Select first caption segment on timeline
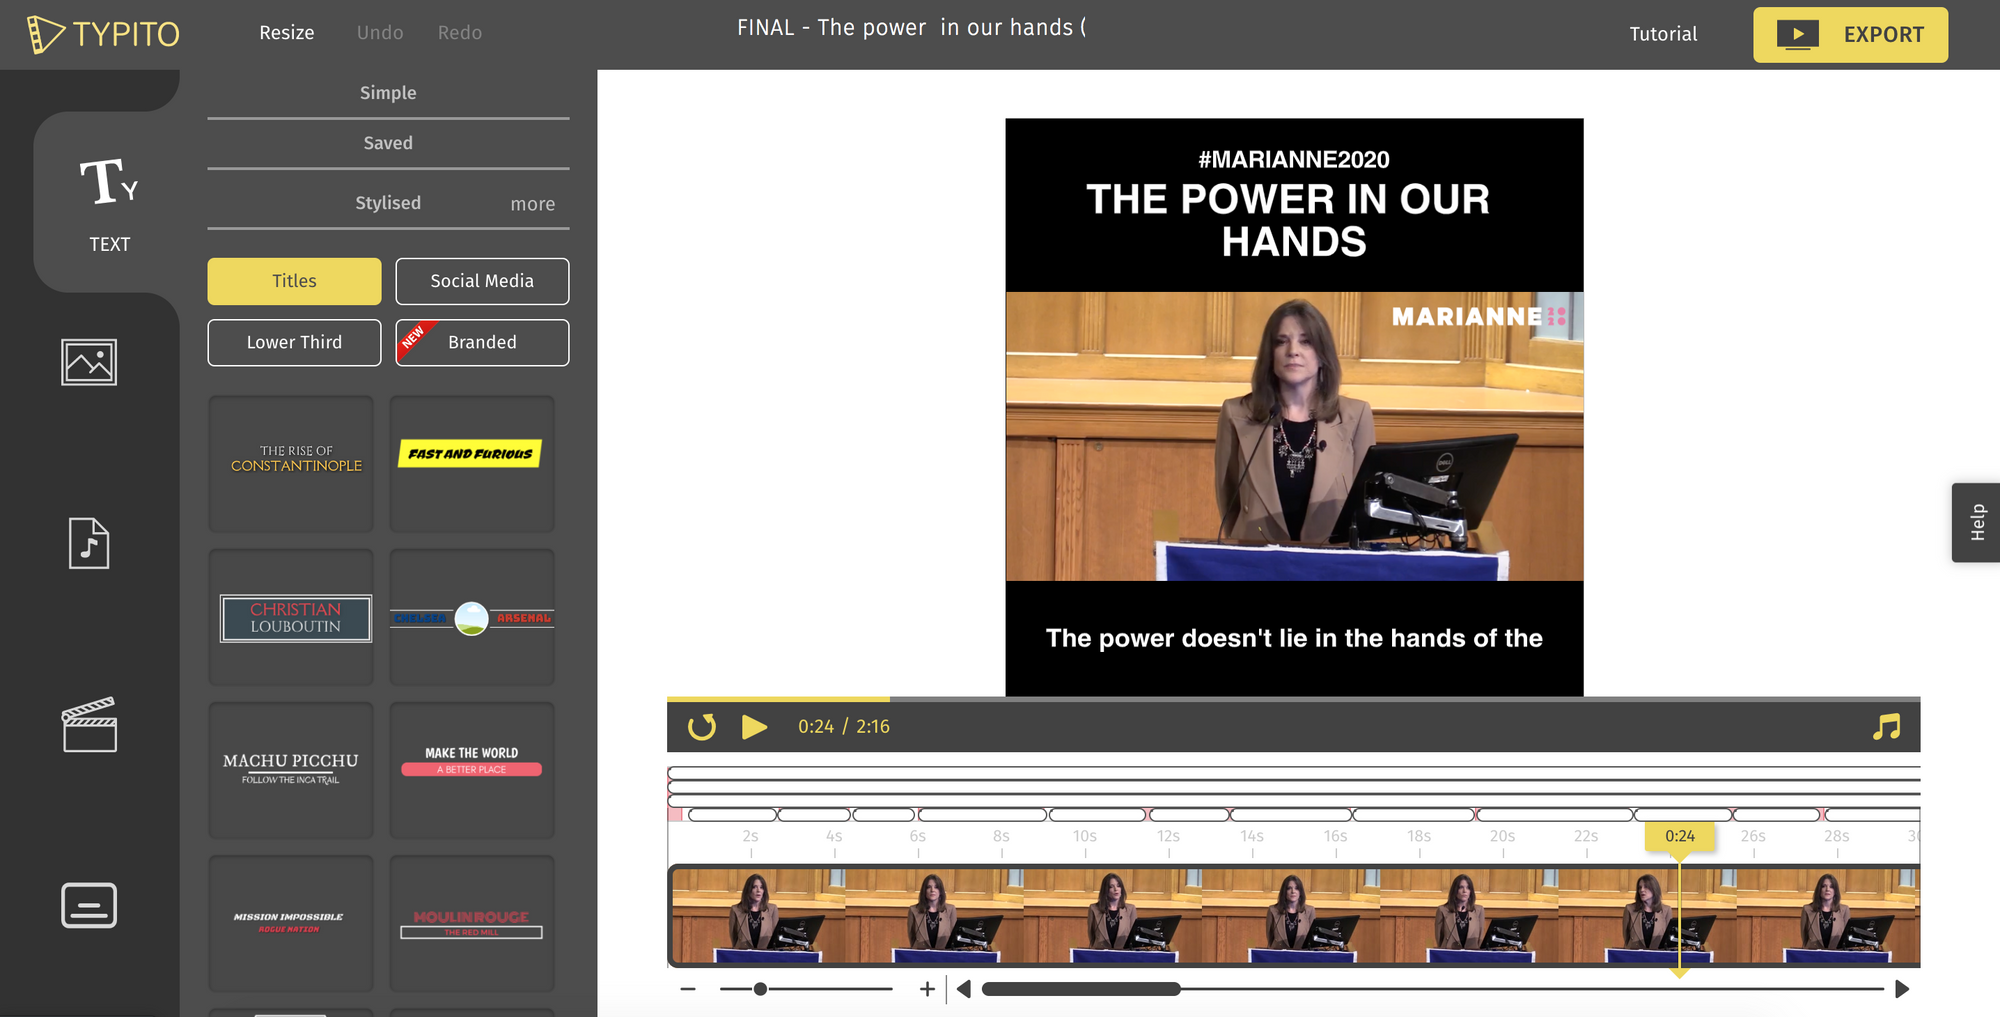 coord(733,815)
